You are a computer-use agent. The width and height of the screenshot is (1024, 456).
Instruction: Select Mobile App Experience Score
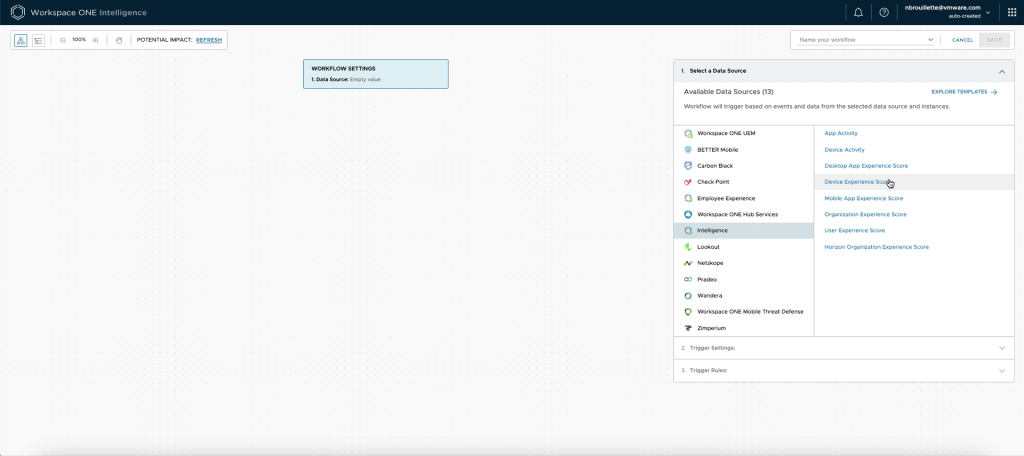point(864,198)
